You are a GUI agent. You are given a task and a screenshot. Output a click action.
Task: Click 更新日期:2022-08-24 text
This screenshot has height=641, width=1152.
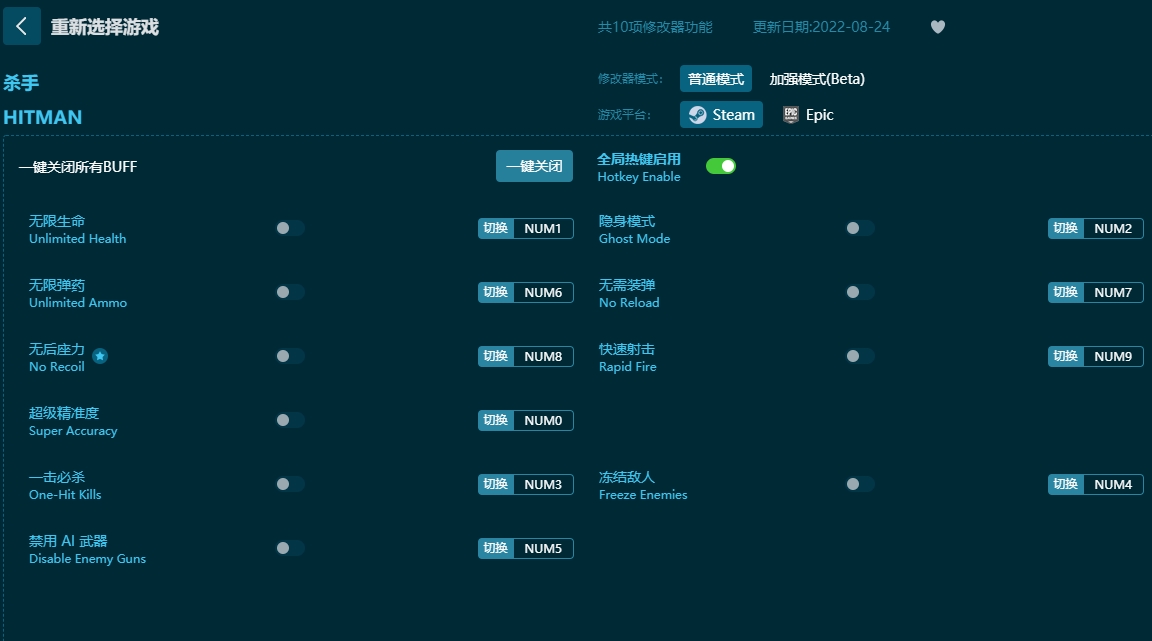pyautogui.click(x=821, y=27)
